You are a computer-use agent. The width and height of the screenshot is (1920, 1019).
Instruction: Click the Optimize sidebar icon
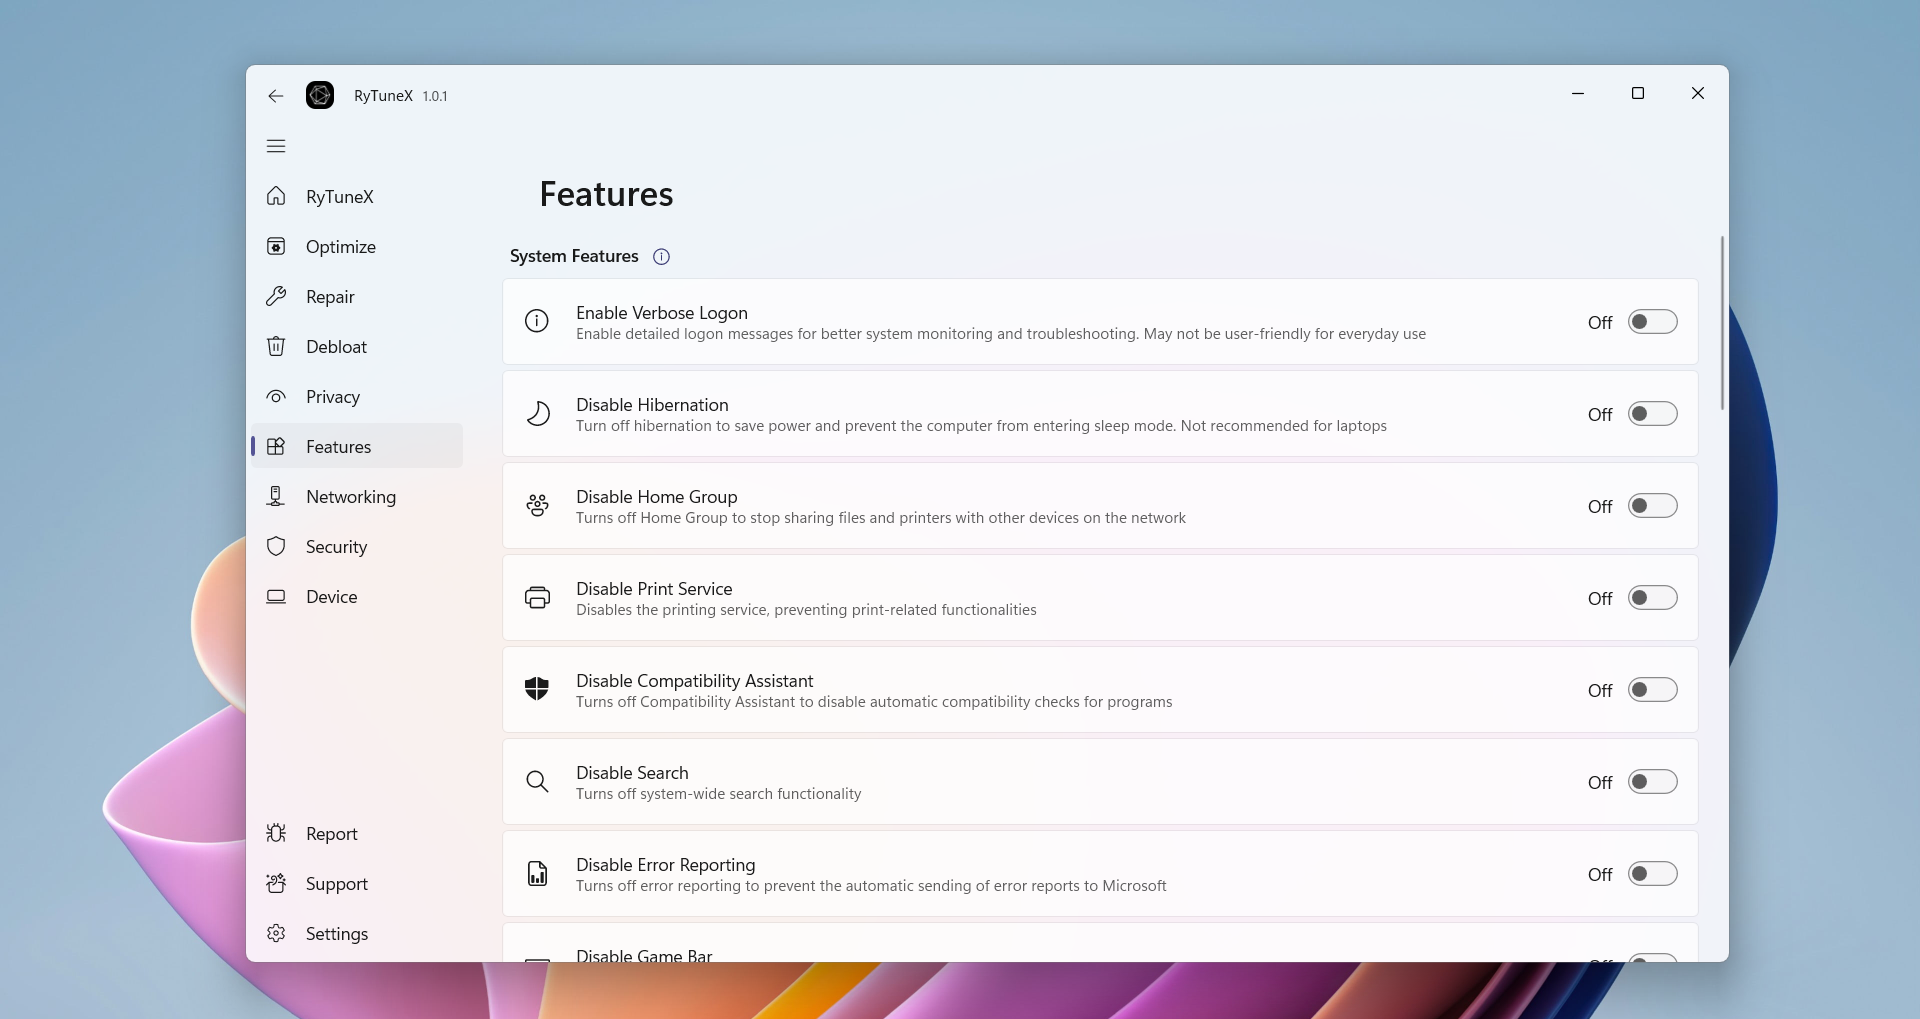(276, 246)
